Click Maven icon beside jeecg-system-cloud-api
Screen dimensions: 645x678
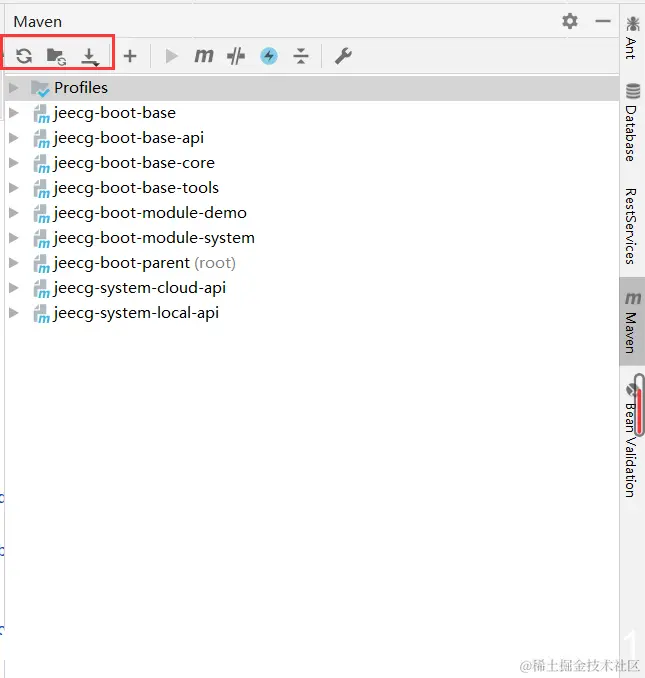(x=42, y=288)
